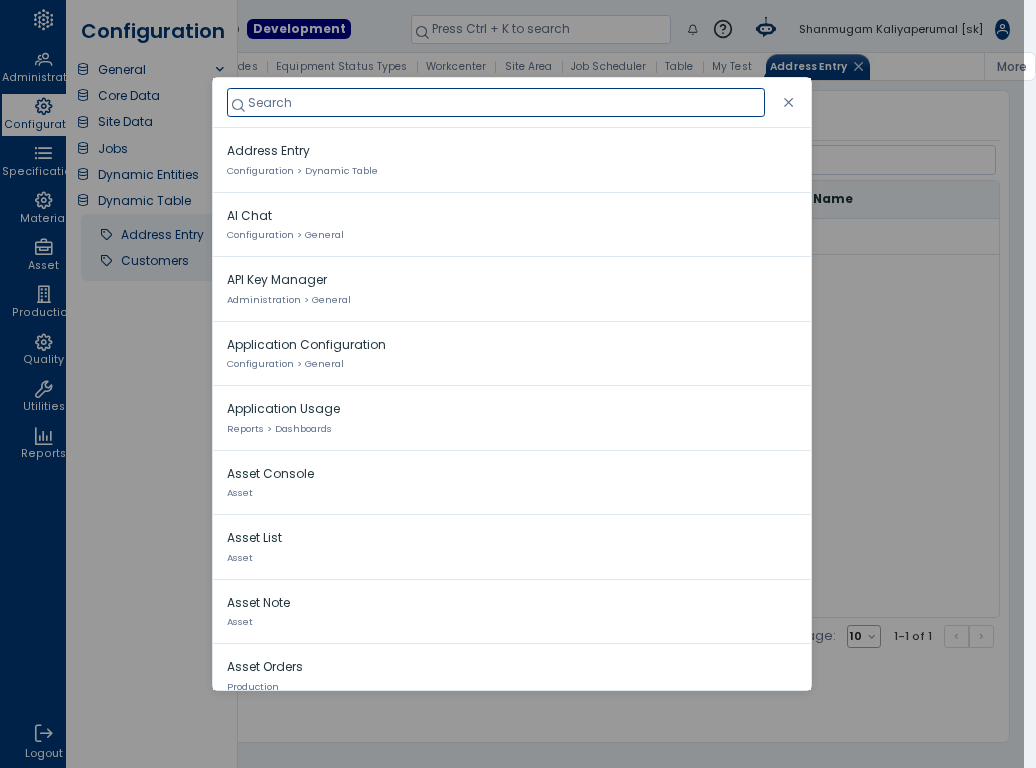This screenshot has height=768, width=1036.
Task: Switch to the Job Scheduler tab
Action: [608, 66]
